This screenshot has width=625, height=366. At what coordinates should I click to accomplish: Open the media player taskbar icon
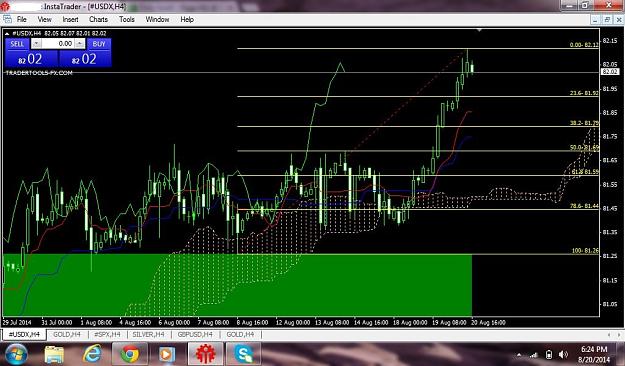pyautogui.click(x=167, y=354)
